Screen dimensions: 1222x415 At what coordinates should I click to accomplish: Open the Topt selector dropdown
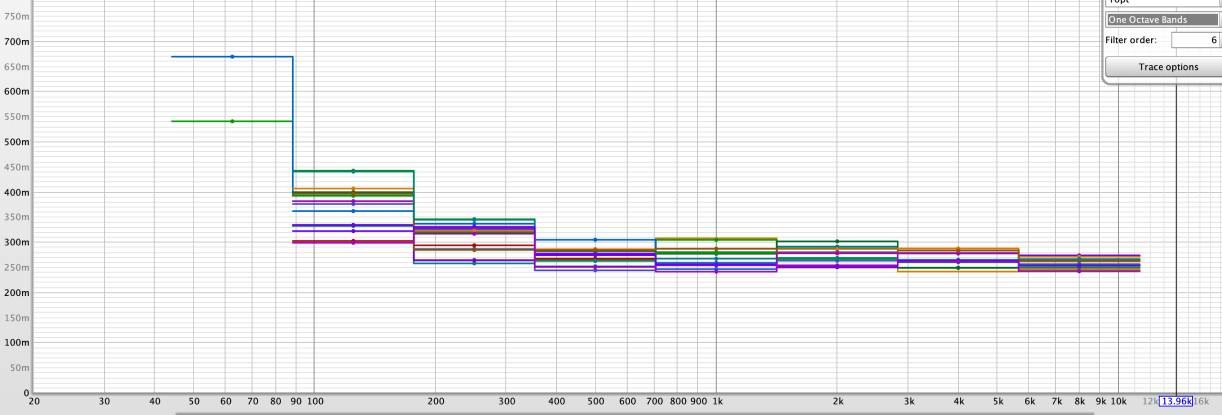1161,3
